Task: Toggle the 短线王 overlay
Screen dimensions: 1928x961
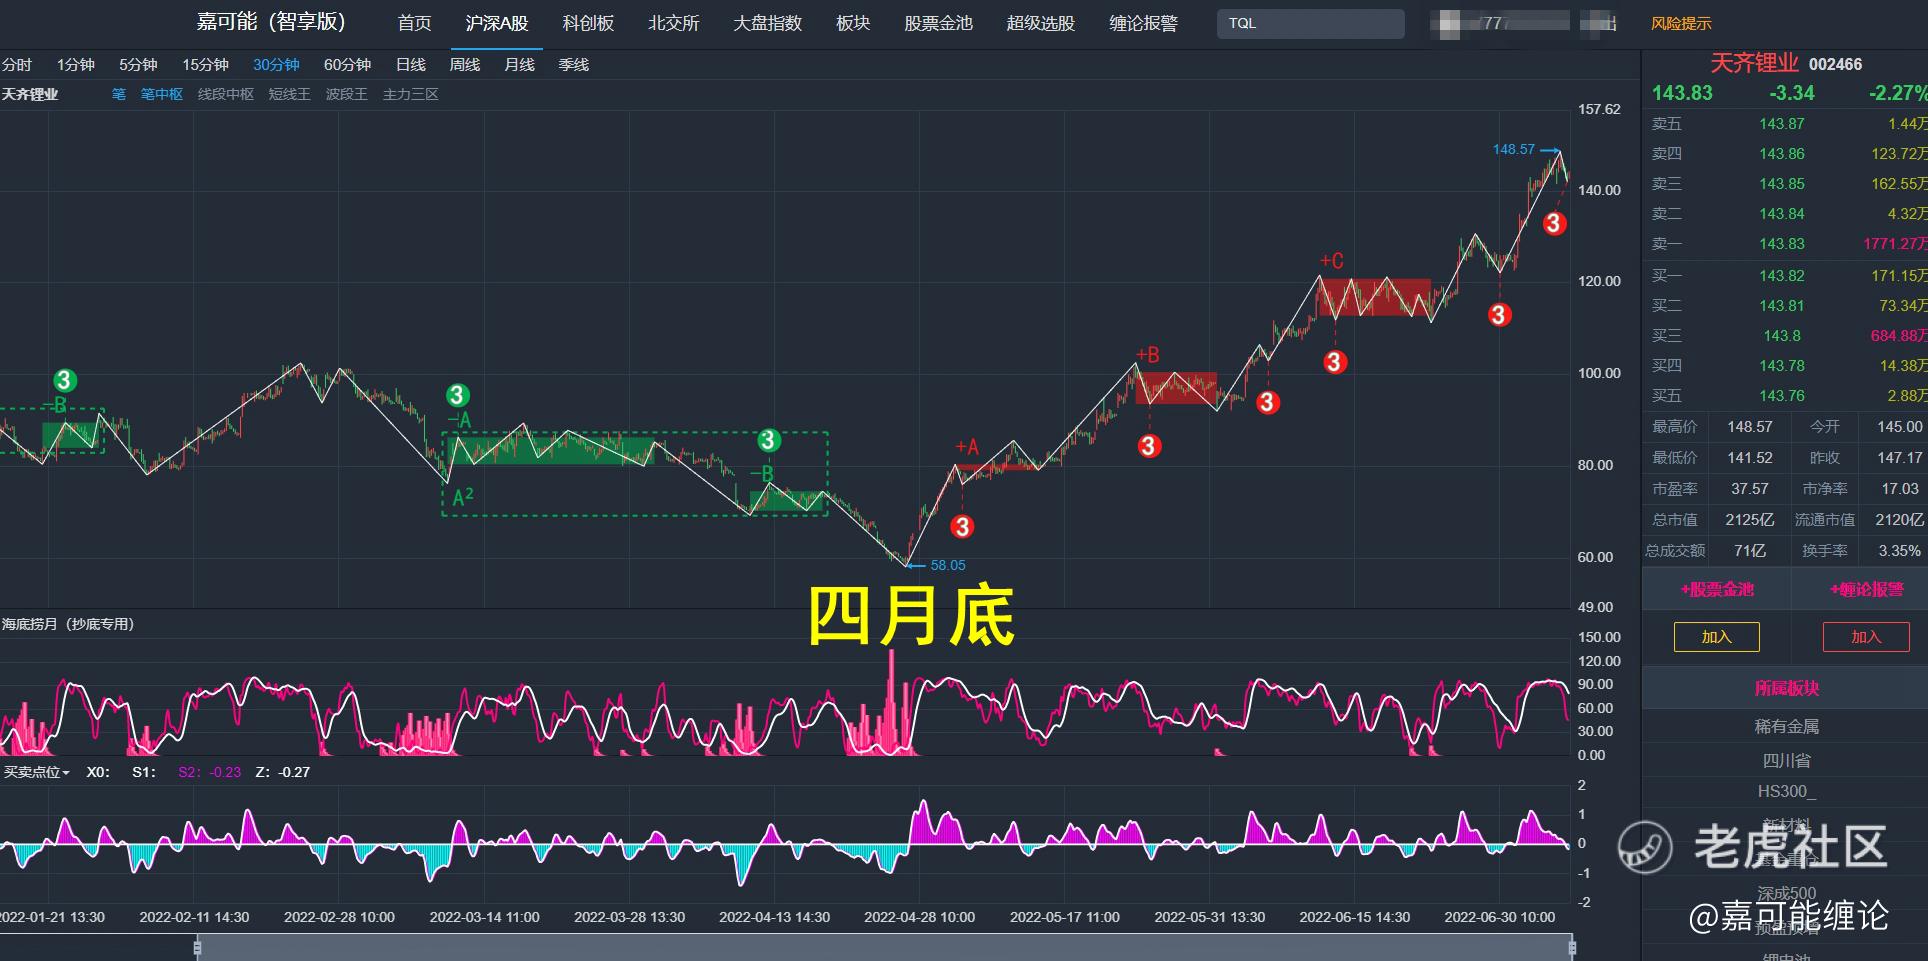Action: click(x=290, y=94)
